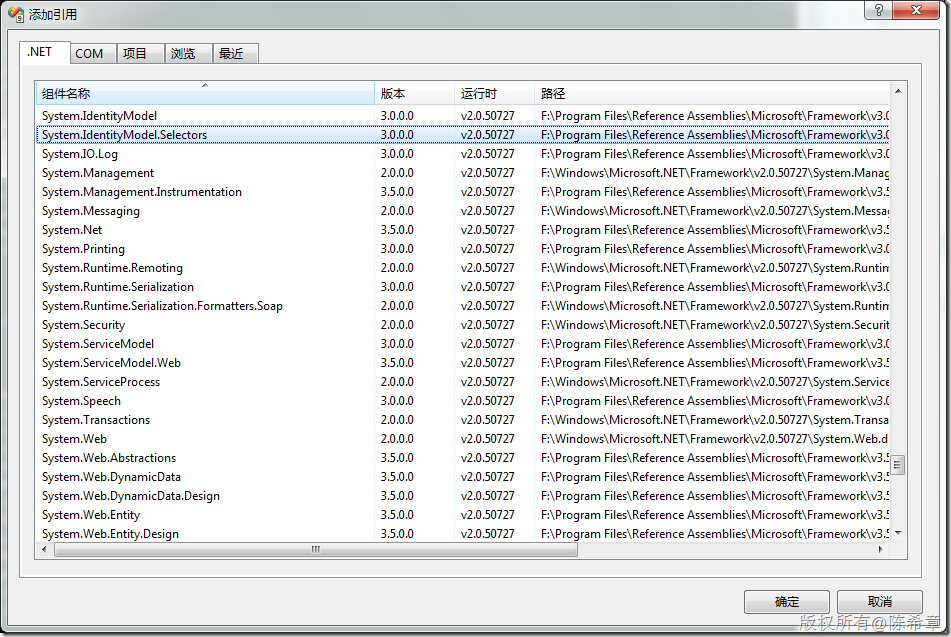Screen dimensions: 951x637
Task: Select System.ServiceProcess component
Action: [463, 382]
